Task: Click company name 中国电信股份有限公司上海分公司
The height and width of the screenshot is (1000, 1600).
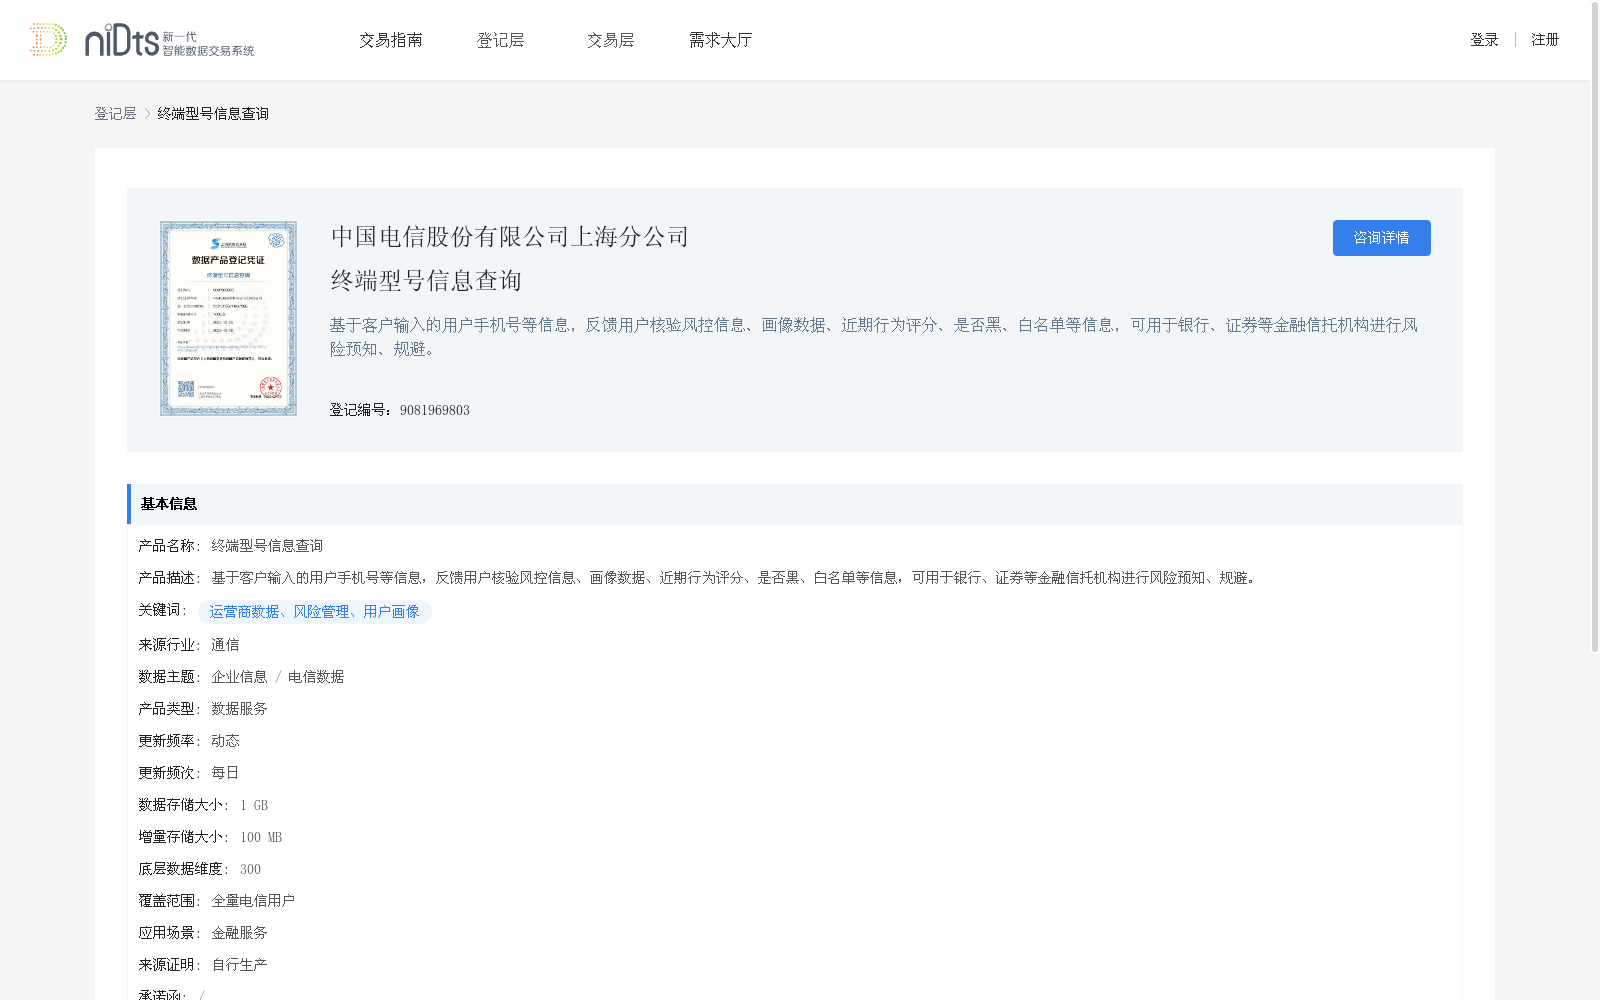Action: [x=510, y=237]
